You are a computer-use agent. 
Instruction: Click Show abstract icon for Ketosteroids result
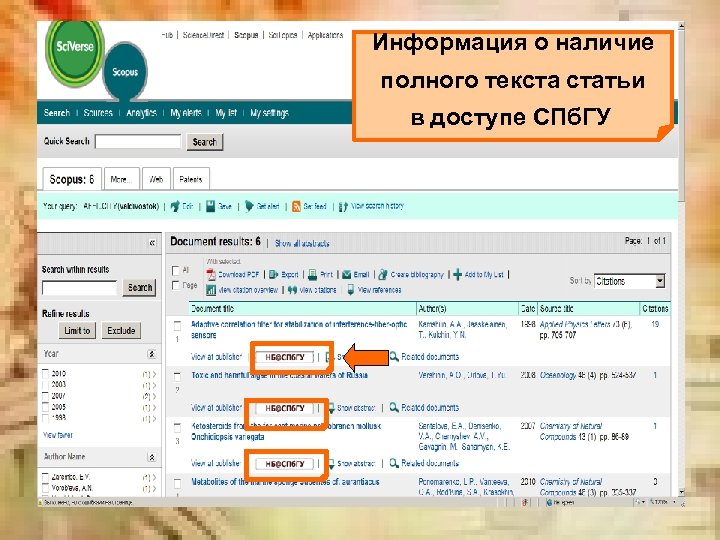point(331,463)
